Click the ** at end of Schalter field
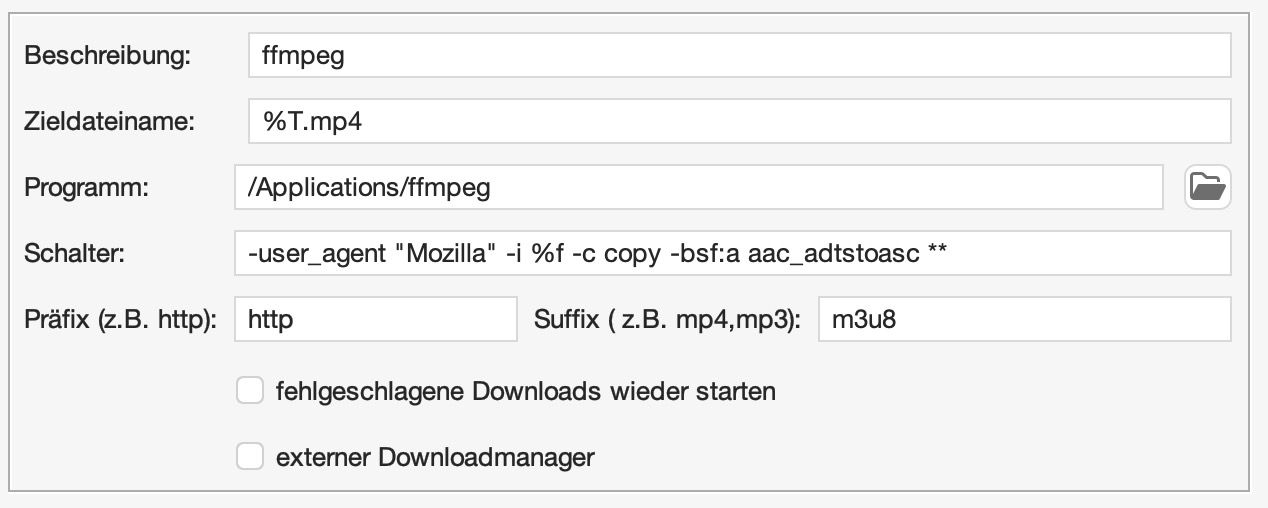 (937, 254)
